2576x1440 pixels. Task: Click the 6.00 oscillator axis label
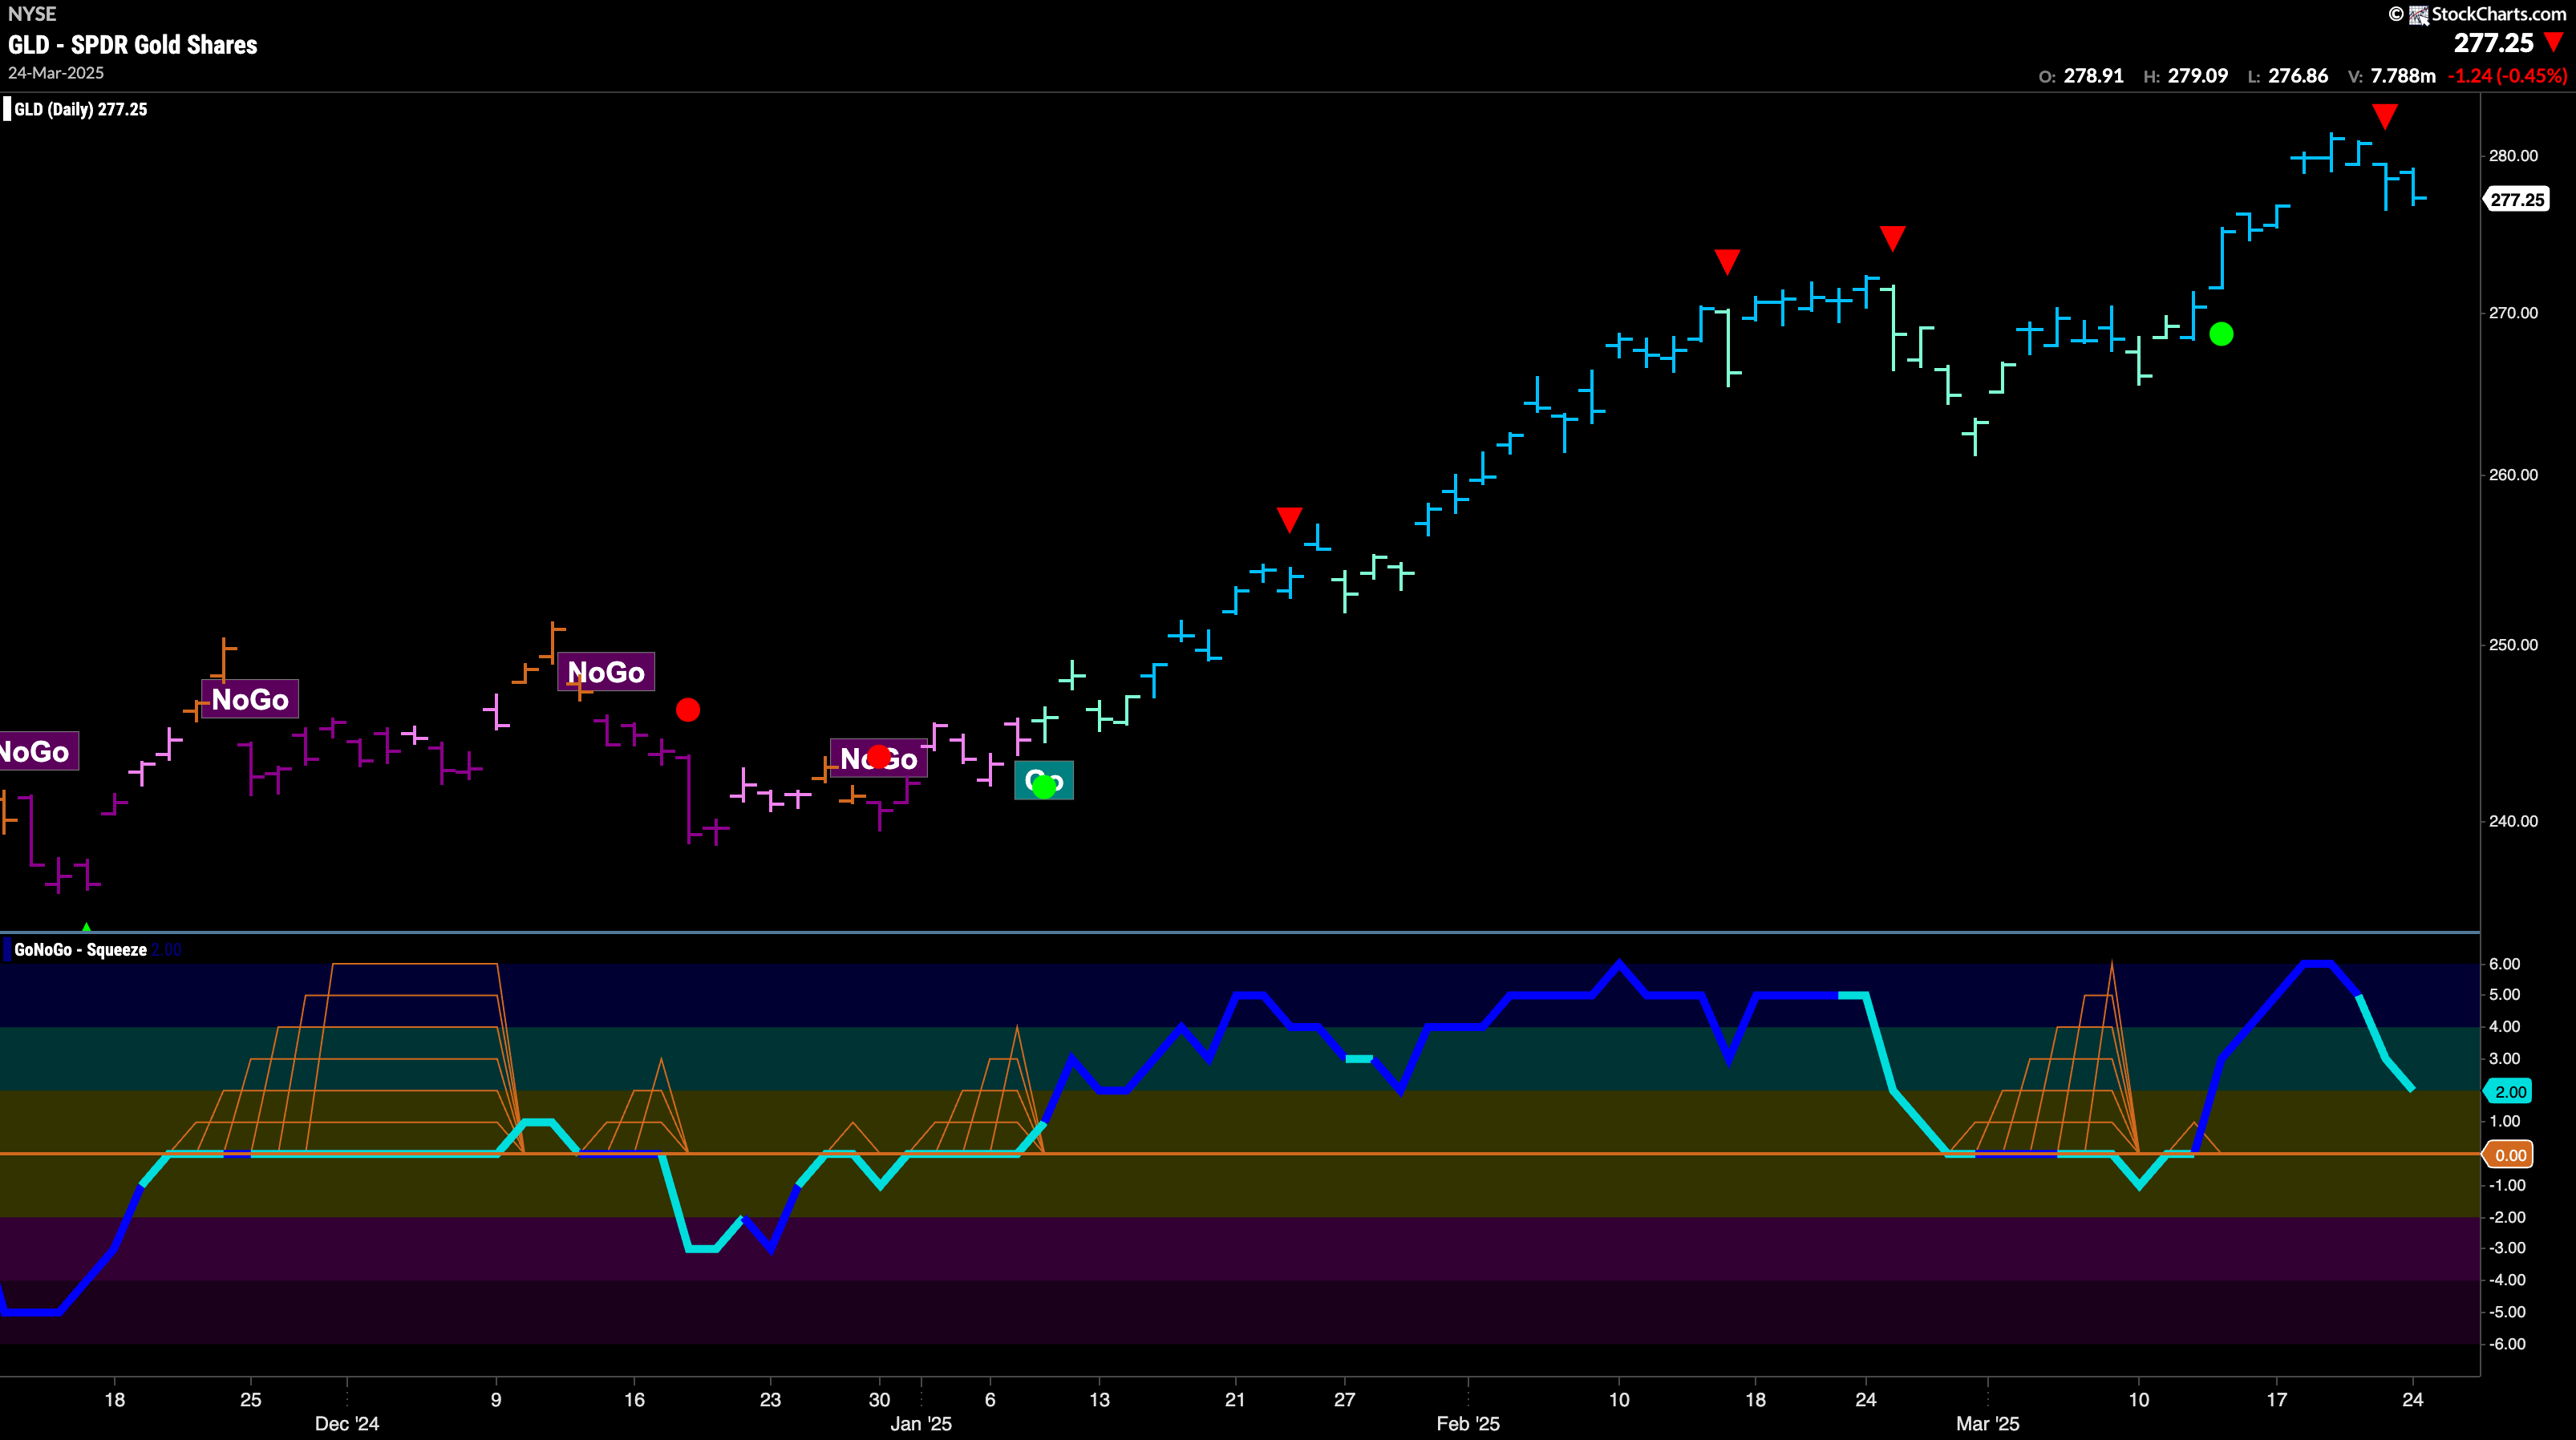tap(2504, 964)
